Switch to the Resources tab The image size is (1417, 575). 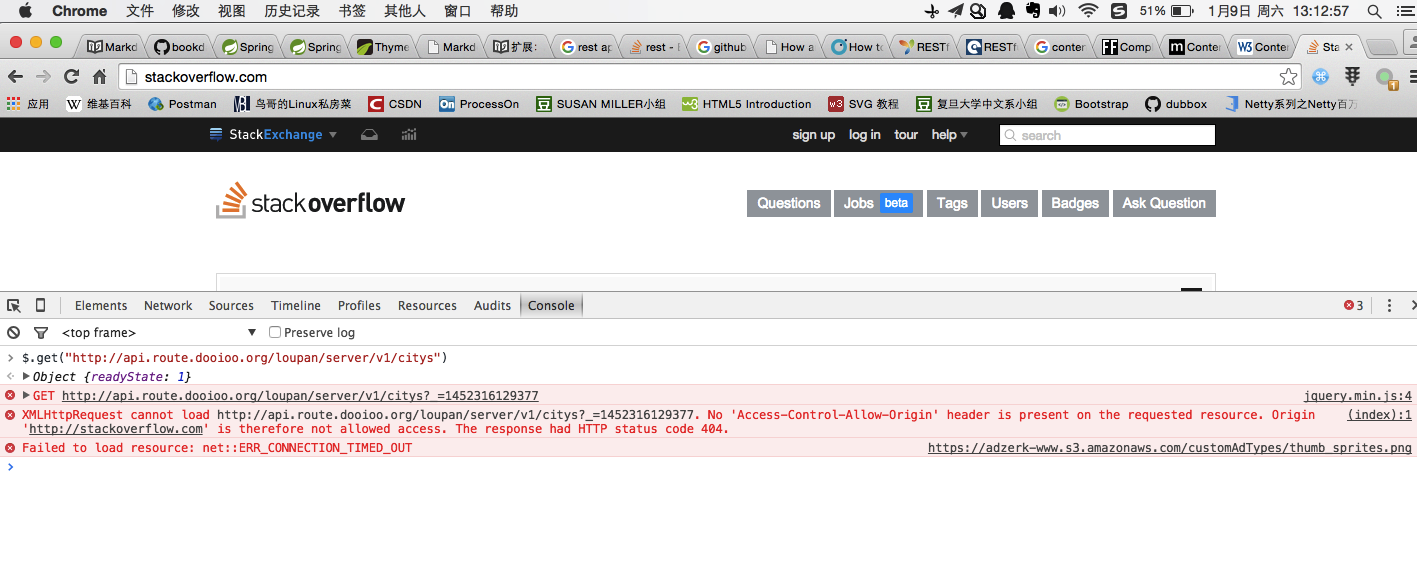(427, 305)
